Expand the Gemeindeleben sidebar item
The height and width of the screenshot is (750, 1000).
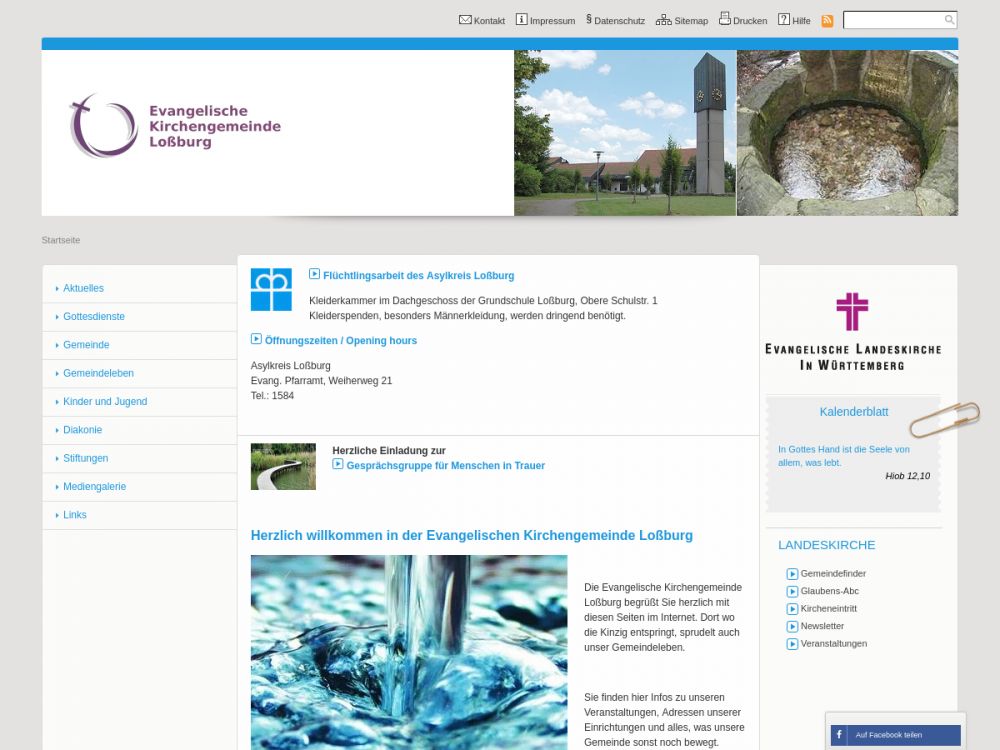(98, 373)
